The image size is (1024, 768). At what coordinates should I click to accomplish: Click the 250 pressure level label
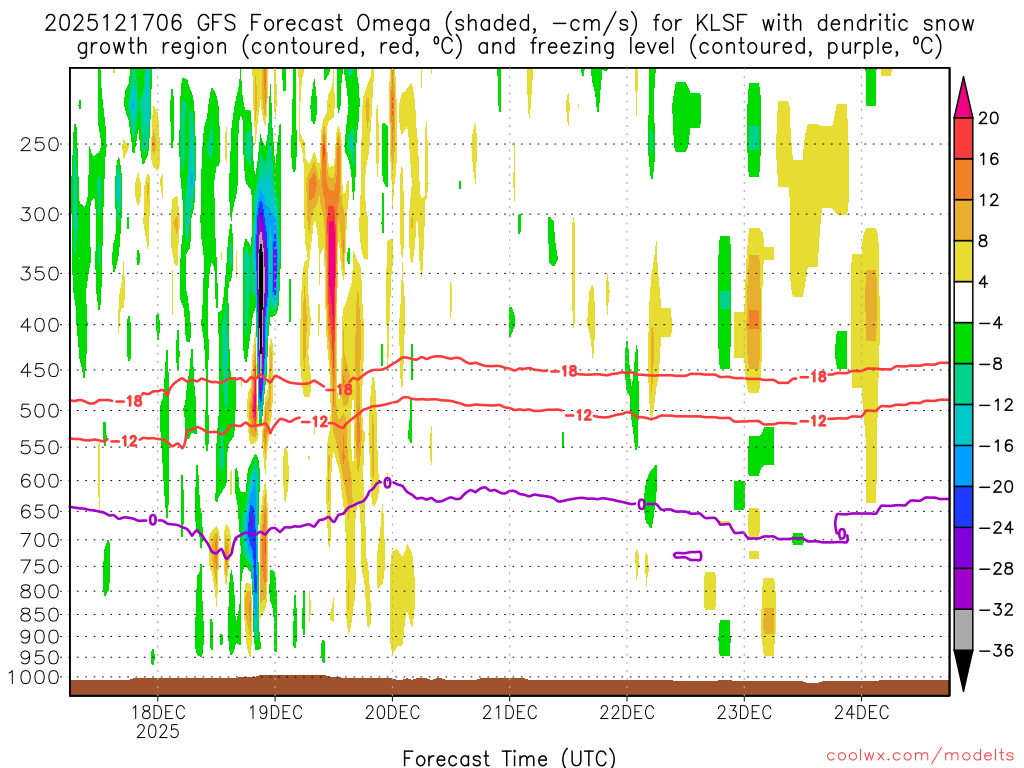pos(40,144)
